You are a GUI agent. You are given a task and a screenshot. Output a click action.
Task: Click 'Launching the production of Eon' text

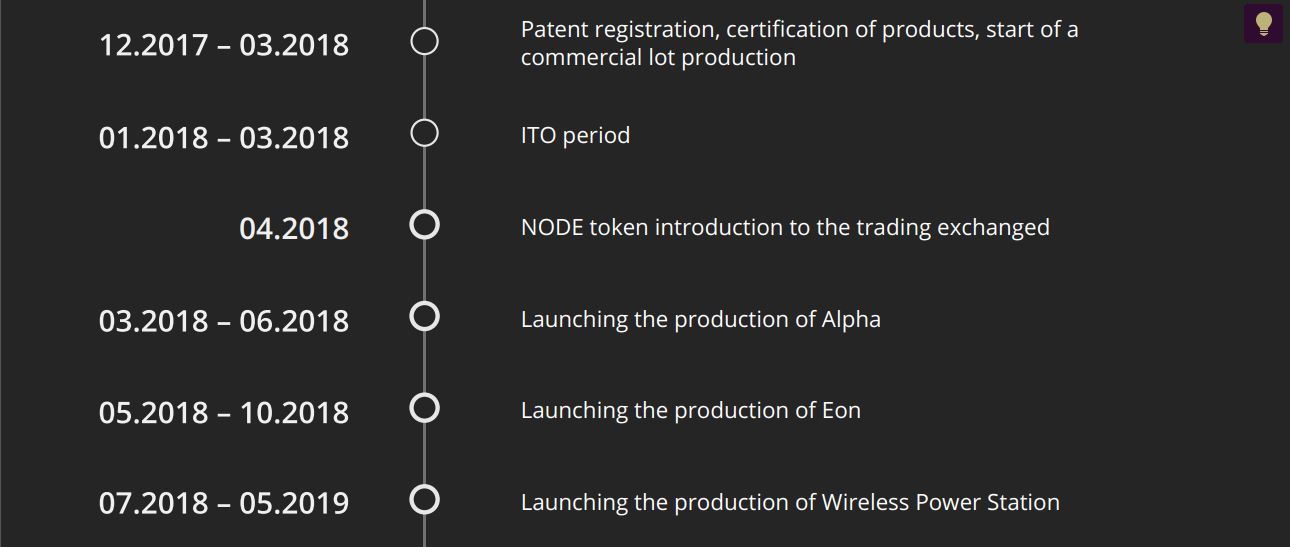click(691, 411)
